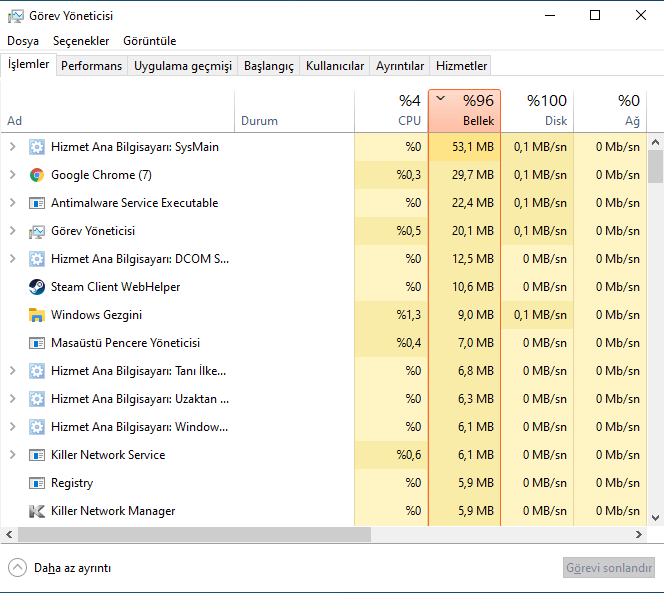664x593 pixels.
Task: Click the Görev Yöneticisi process icon
Action: point(37,231)
